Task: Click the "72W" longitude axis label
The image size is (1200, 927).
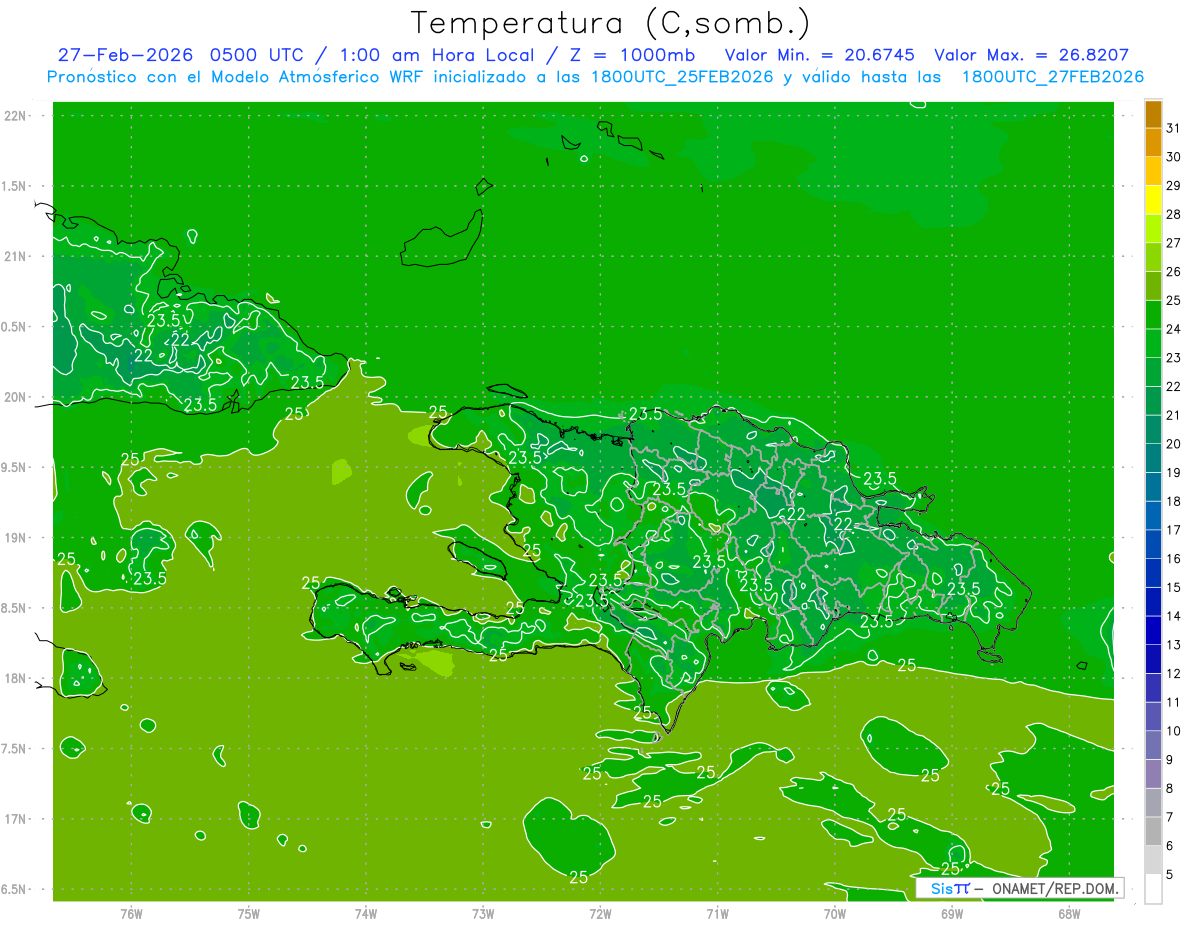Action: pyautogui.click(x=600, y=913)
